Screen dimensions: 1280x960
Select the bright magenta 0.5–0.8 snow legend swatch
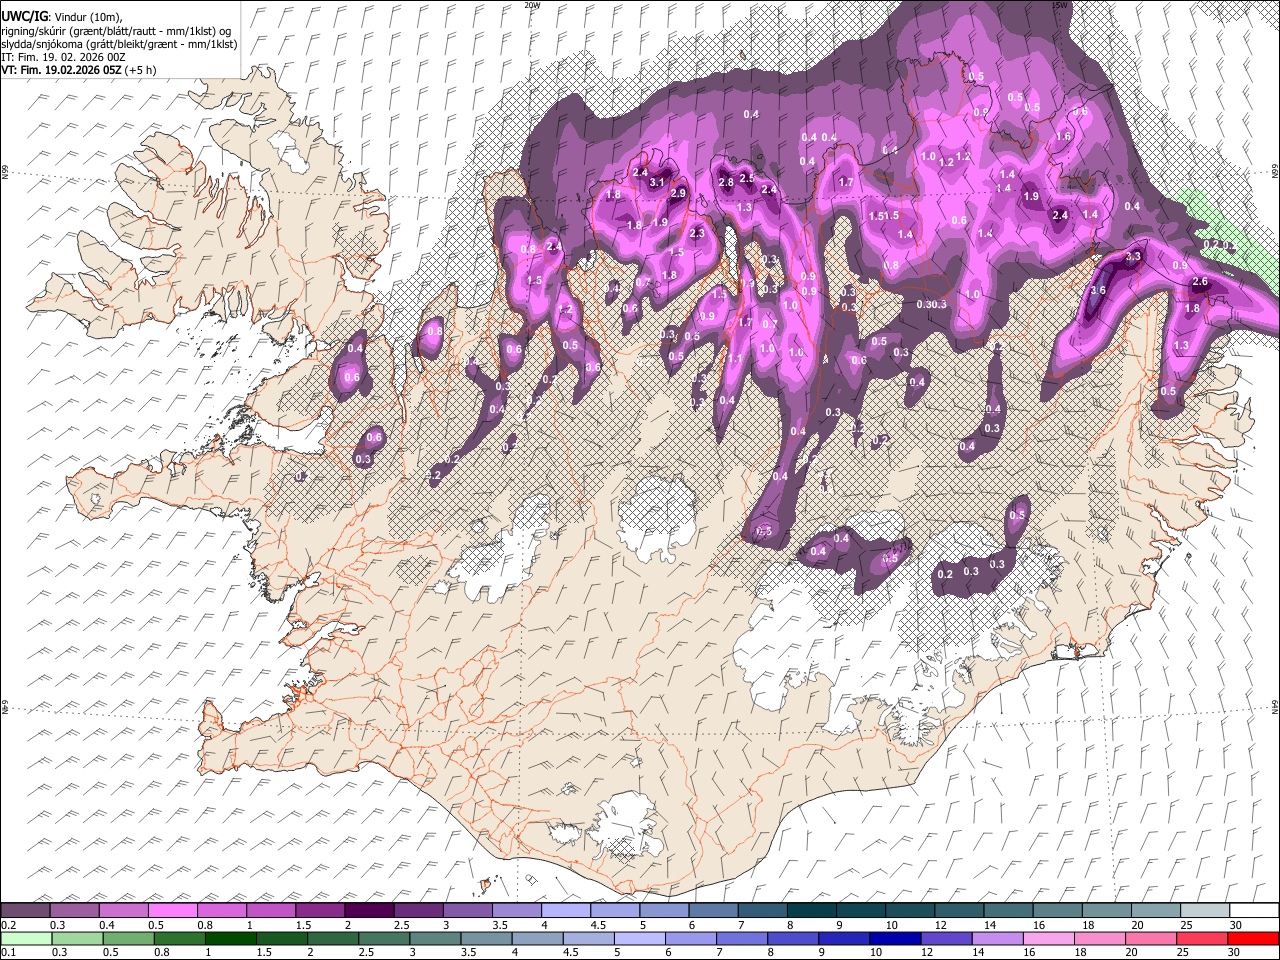(x=173, y=911)
